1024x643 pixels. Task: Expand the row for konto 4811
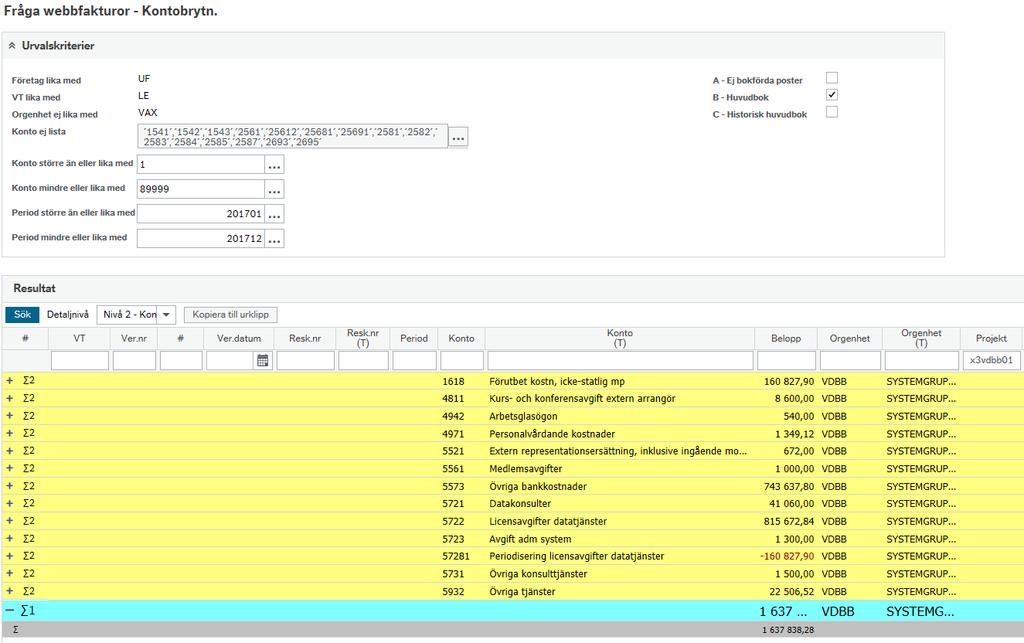pos(10,398)
